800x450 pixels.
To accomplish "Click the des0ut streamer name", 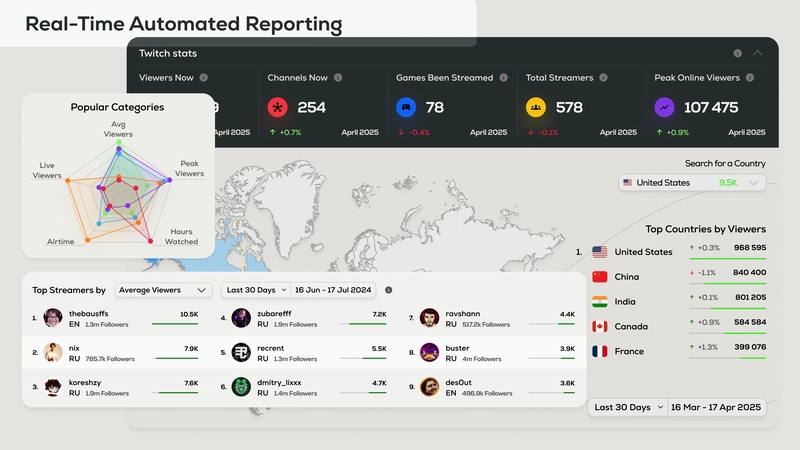I will (x=458, y=382).
